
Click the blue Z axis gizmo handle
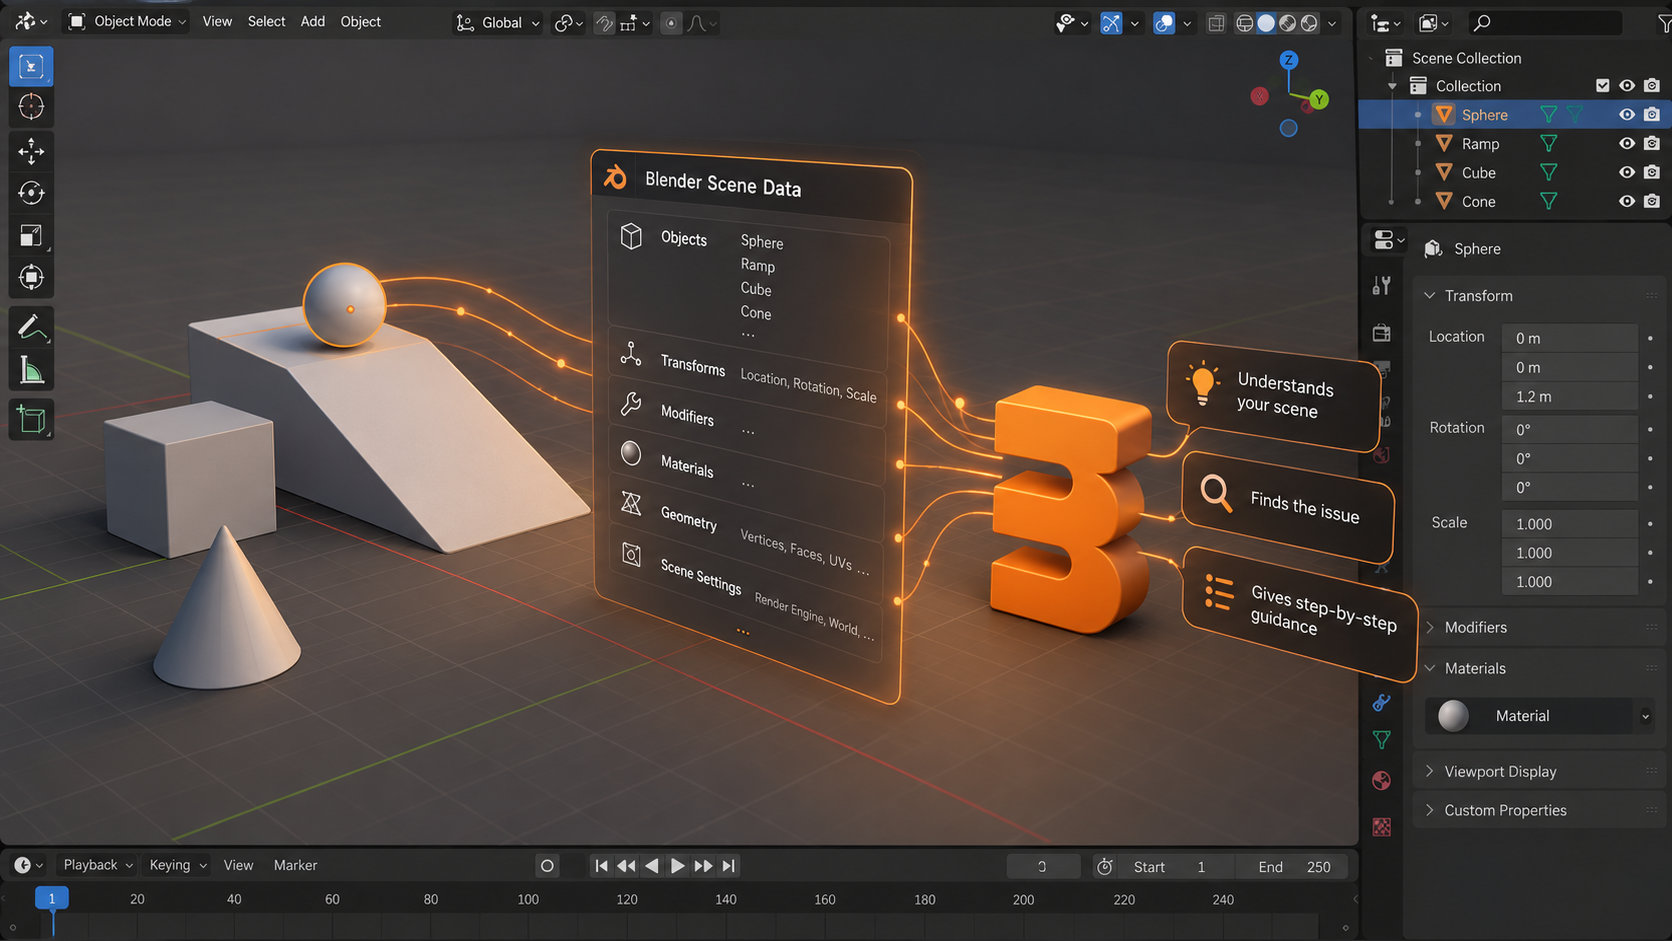(x=1289, y=60)
